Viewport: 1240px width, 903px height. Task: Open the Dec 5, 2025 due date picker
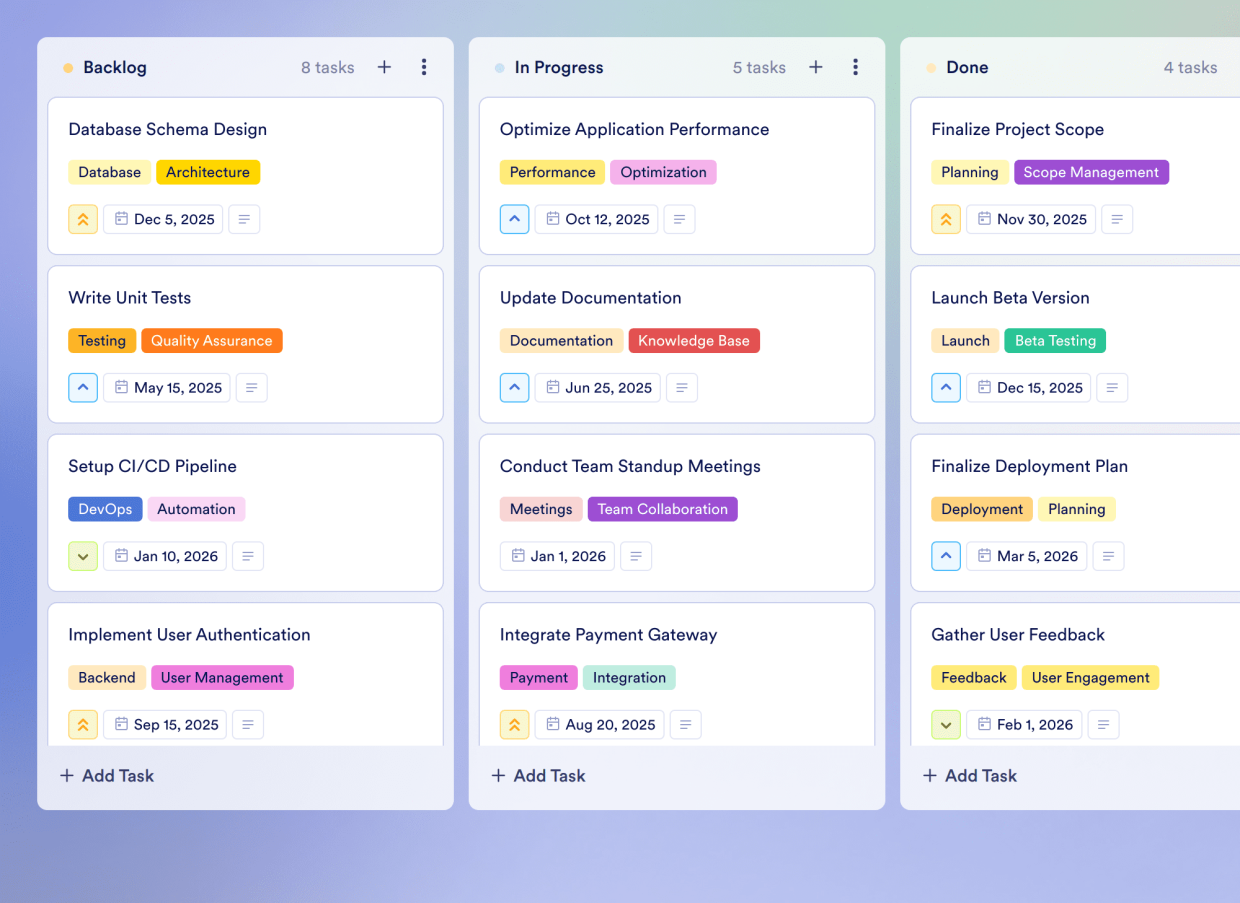click(163, 219)
